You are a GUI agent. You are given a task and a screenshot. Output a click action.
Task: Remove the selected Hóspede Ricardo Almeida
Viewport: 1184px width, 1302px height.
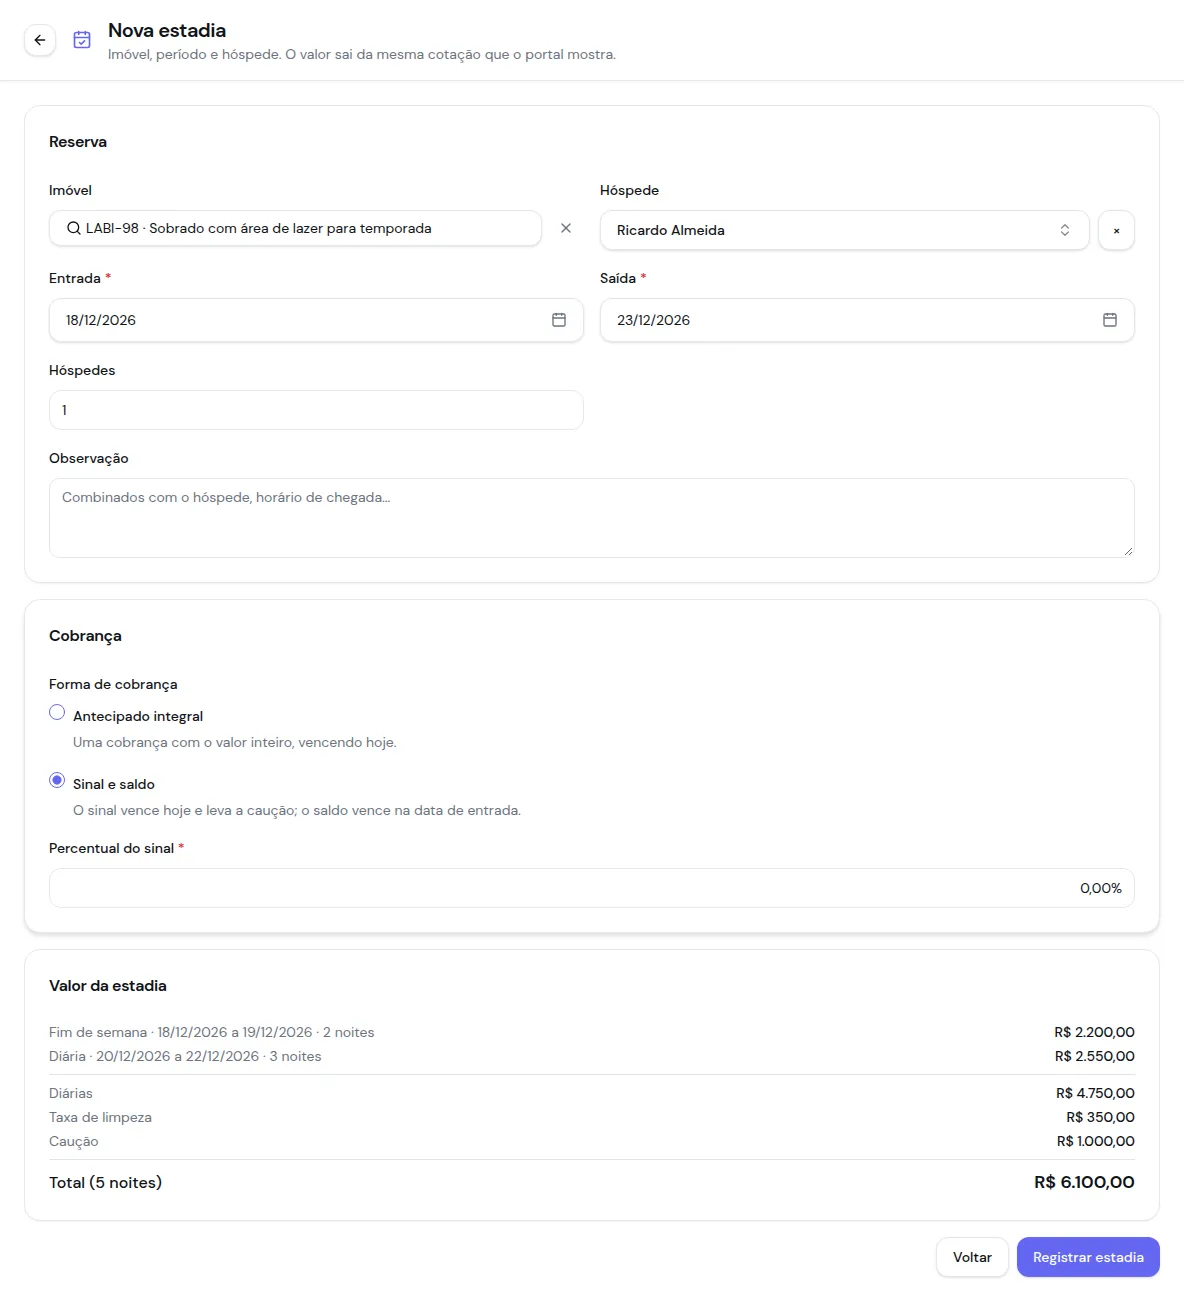(1116, 230)
